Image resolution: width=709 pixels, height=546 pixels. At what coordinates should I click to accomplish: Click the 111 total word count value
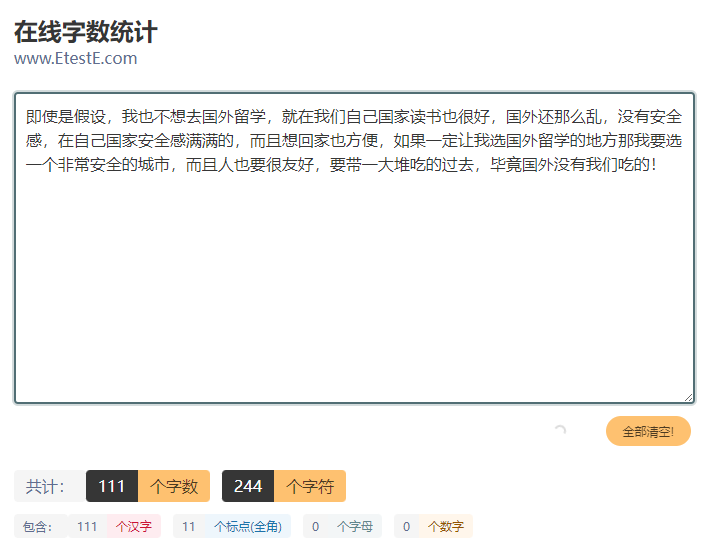112,486
